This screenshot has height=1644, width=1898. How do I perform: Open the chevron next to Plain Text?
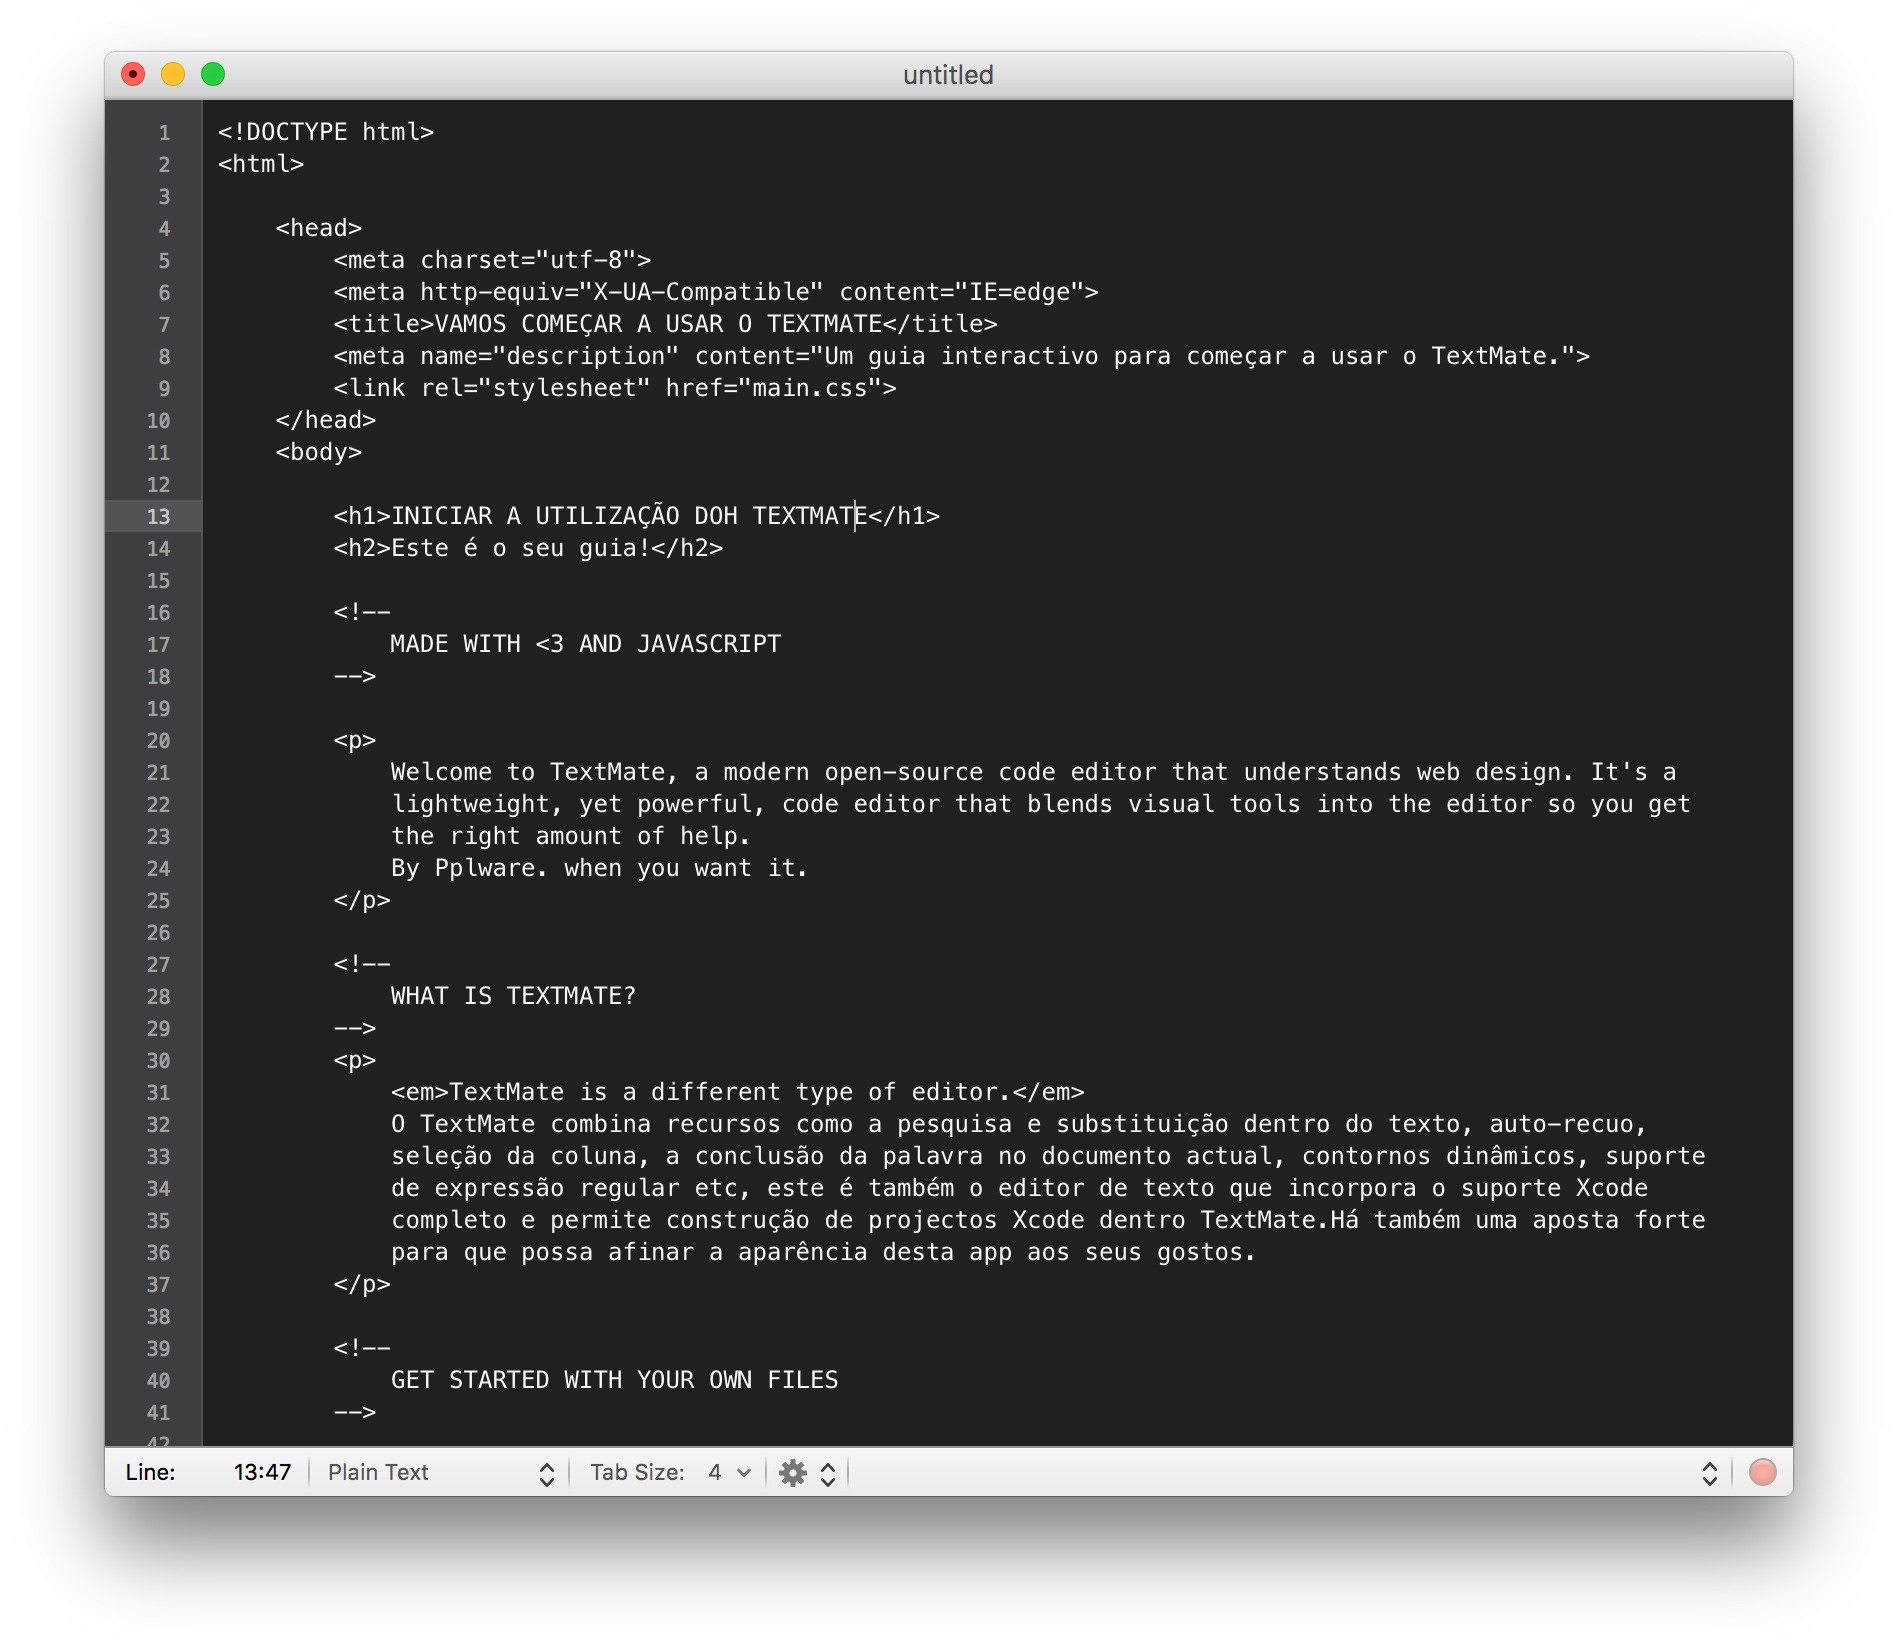(x=546, y=1472)
